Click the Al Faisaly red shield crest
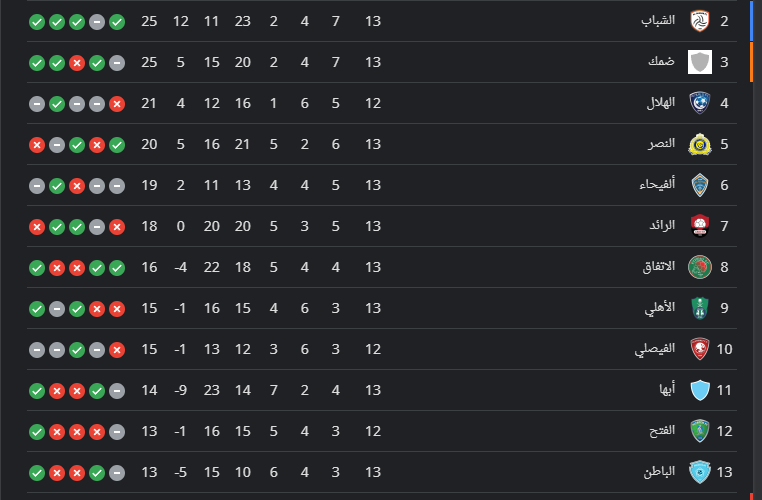Viewport: 762px width, 500px height. click(700, 349)
